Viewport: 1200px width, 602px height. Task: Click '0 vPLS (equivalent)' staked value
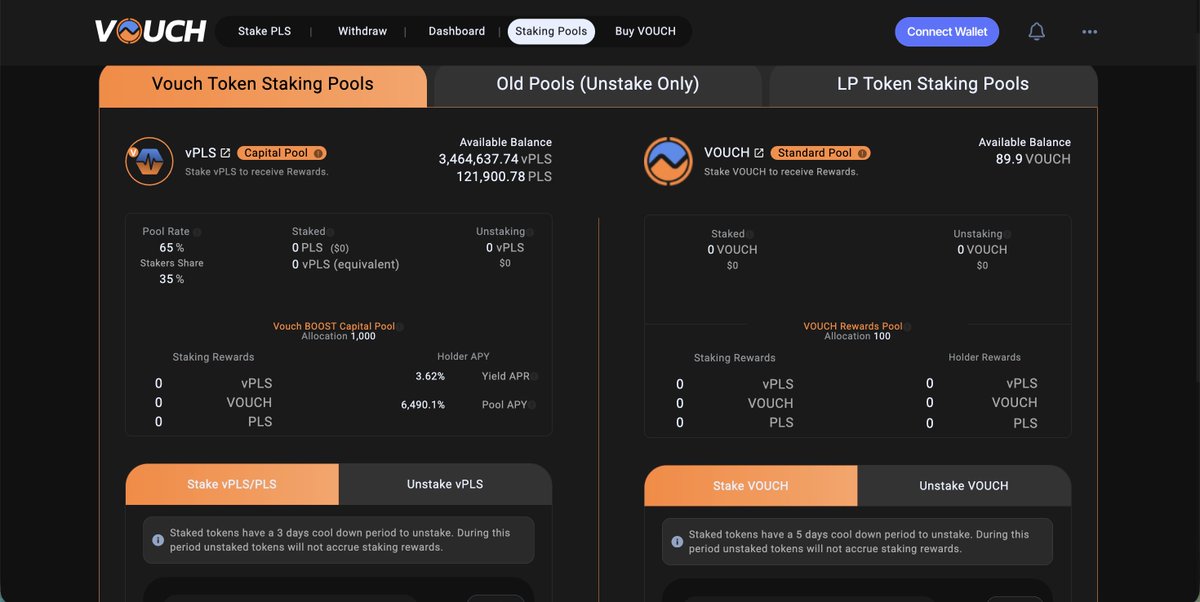pyautogui.click(x=345, y=265)
